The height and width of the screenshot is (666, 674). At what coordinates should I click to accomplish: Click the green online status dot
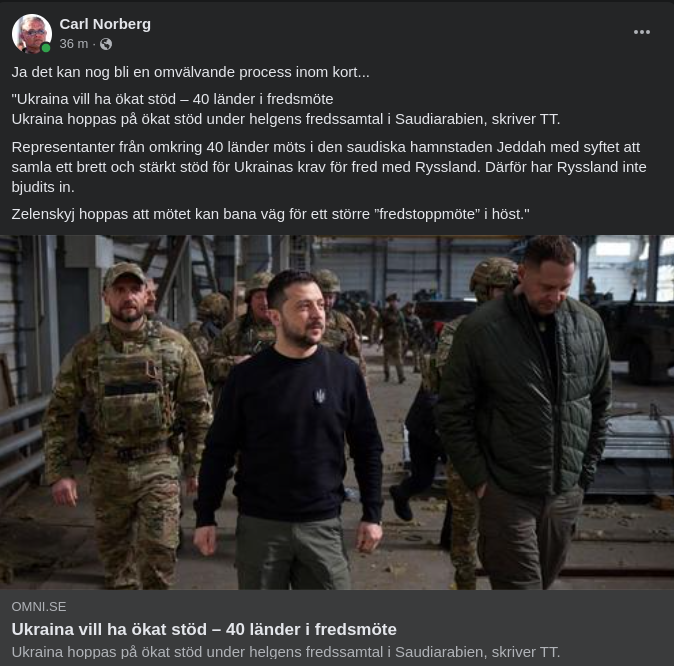click(x=46, y=48)
